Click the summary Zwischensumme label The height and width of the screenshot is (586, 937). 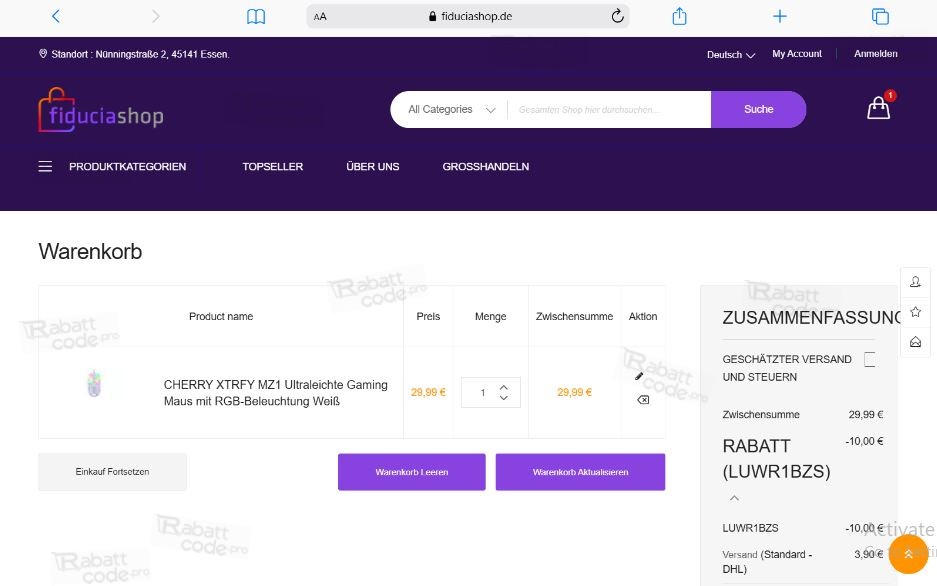pos(761,415)
